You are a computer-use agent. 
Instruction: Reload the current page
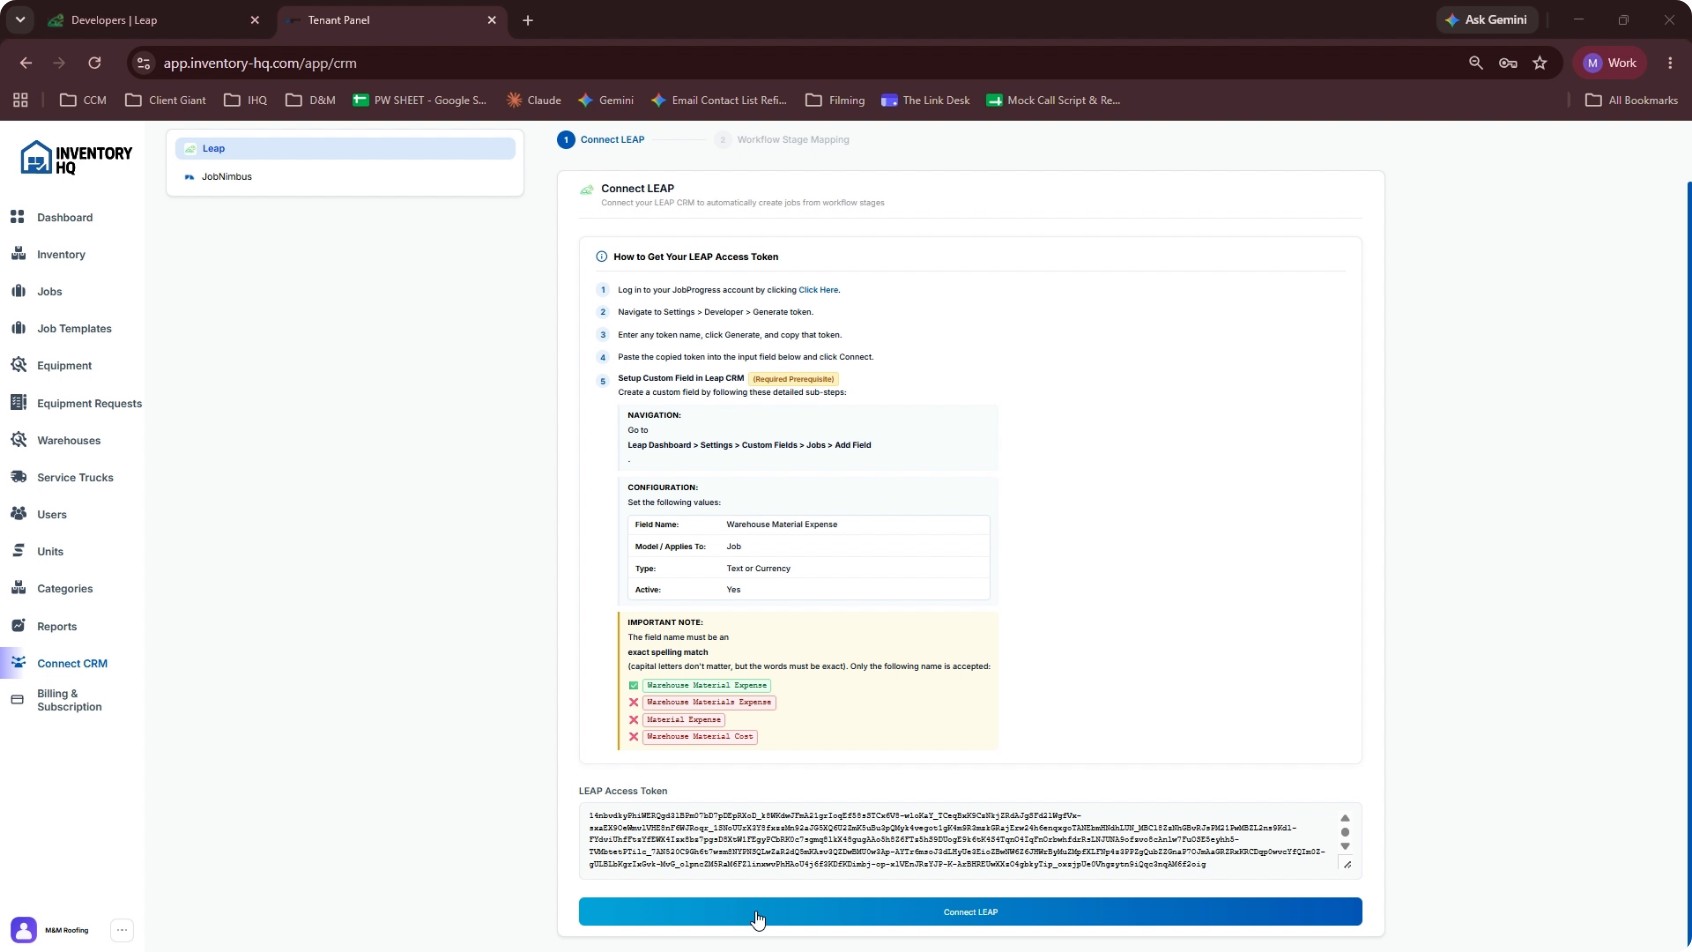[x=94, y=63]
